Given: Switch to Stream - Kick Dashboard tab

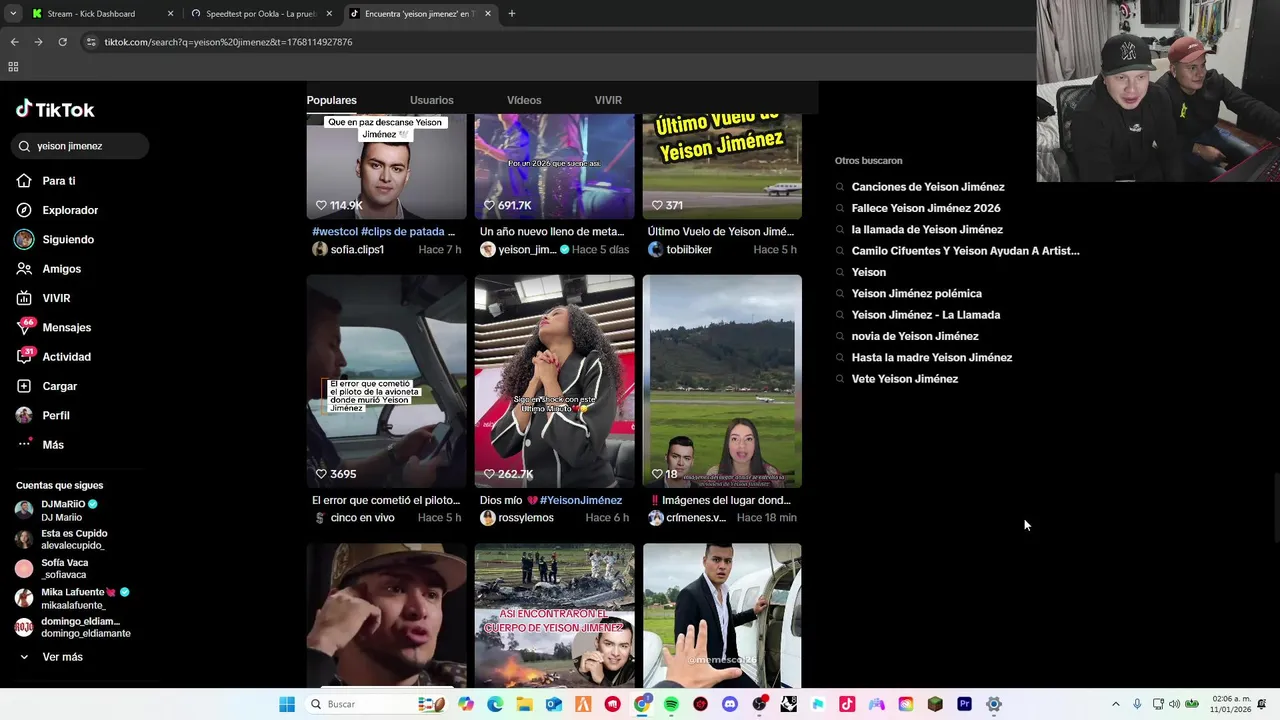Looking at the screenshot, I should coord(91,14).
